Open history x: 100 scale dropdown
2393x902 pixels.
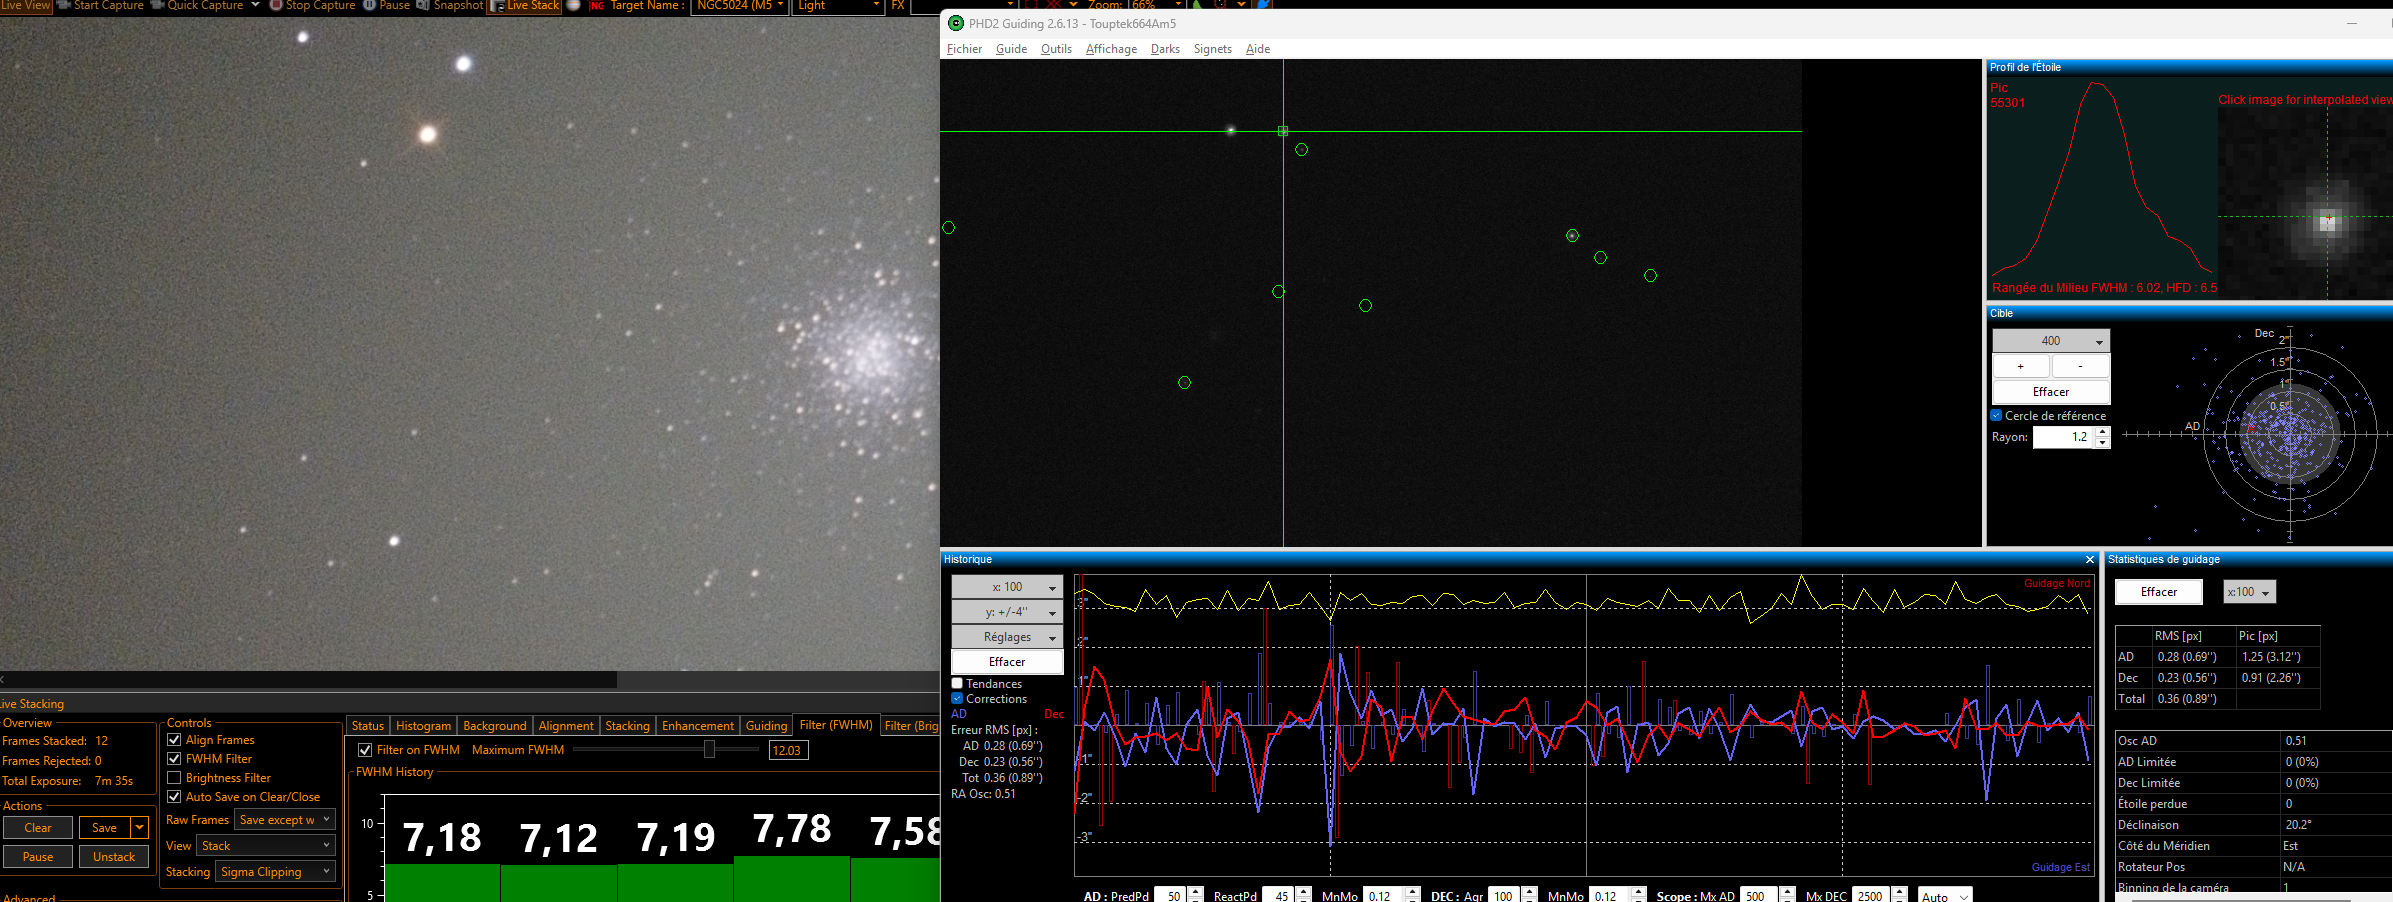coord(1007,587)
